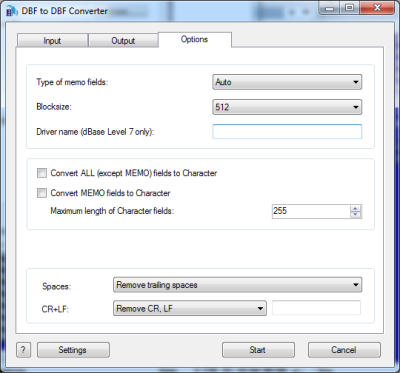The height and width of the screenshot is (373, 400).
Task: Maximize the converter window
Action: click(350, 8)
